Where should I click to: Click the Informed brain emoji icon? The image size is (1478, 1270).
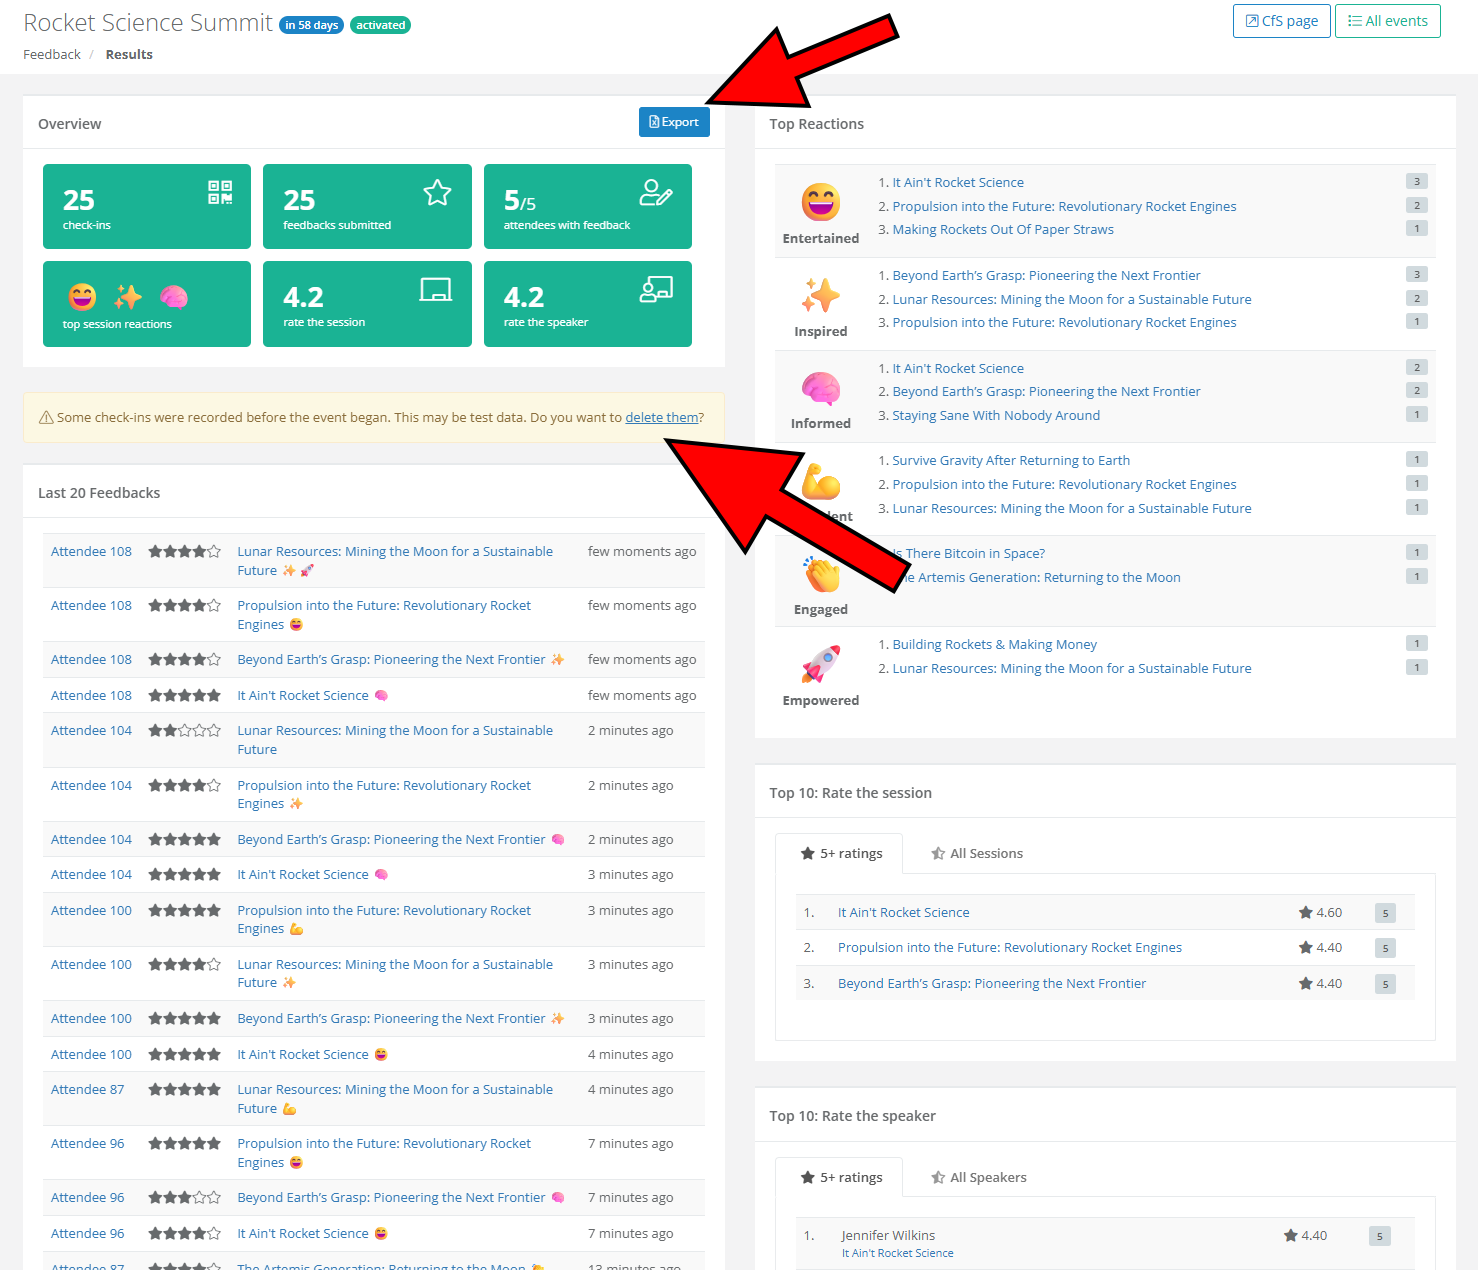(x=820, y=388)
